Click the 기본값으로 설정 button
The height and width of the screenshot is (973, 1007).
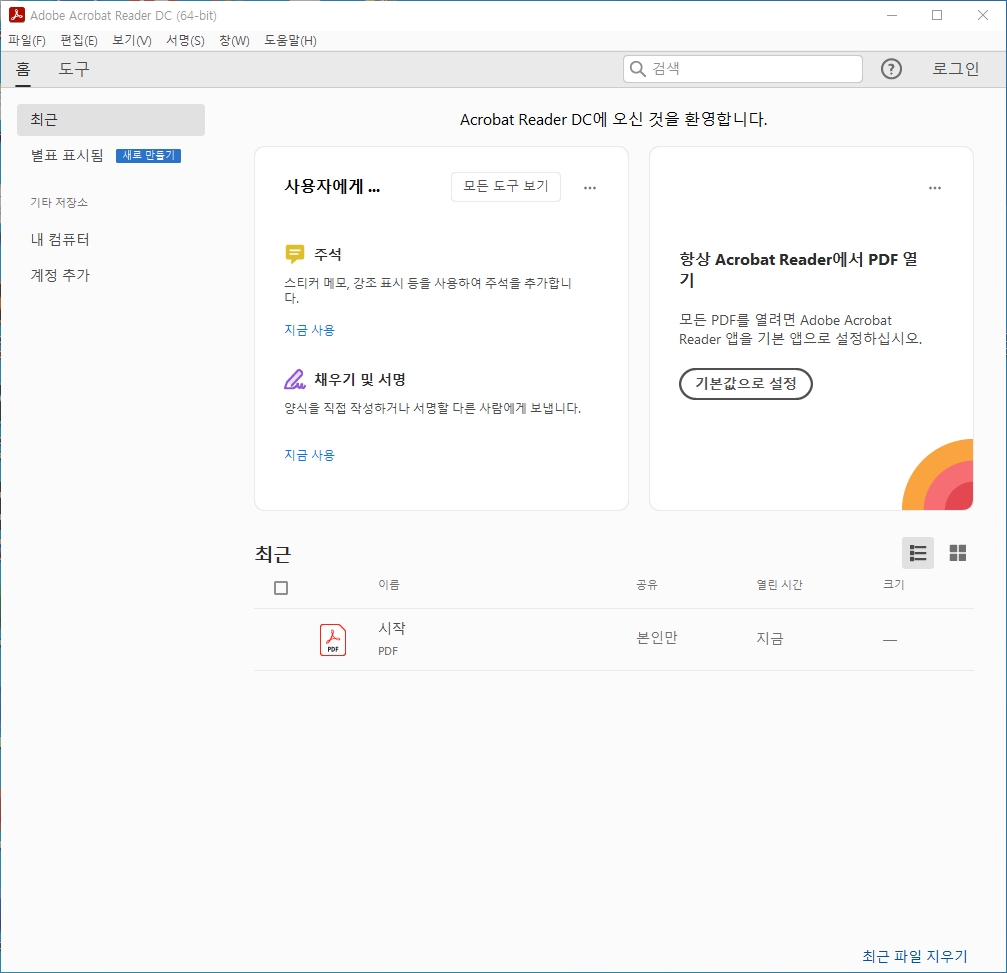(x=746, y=383)
